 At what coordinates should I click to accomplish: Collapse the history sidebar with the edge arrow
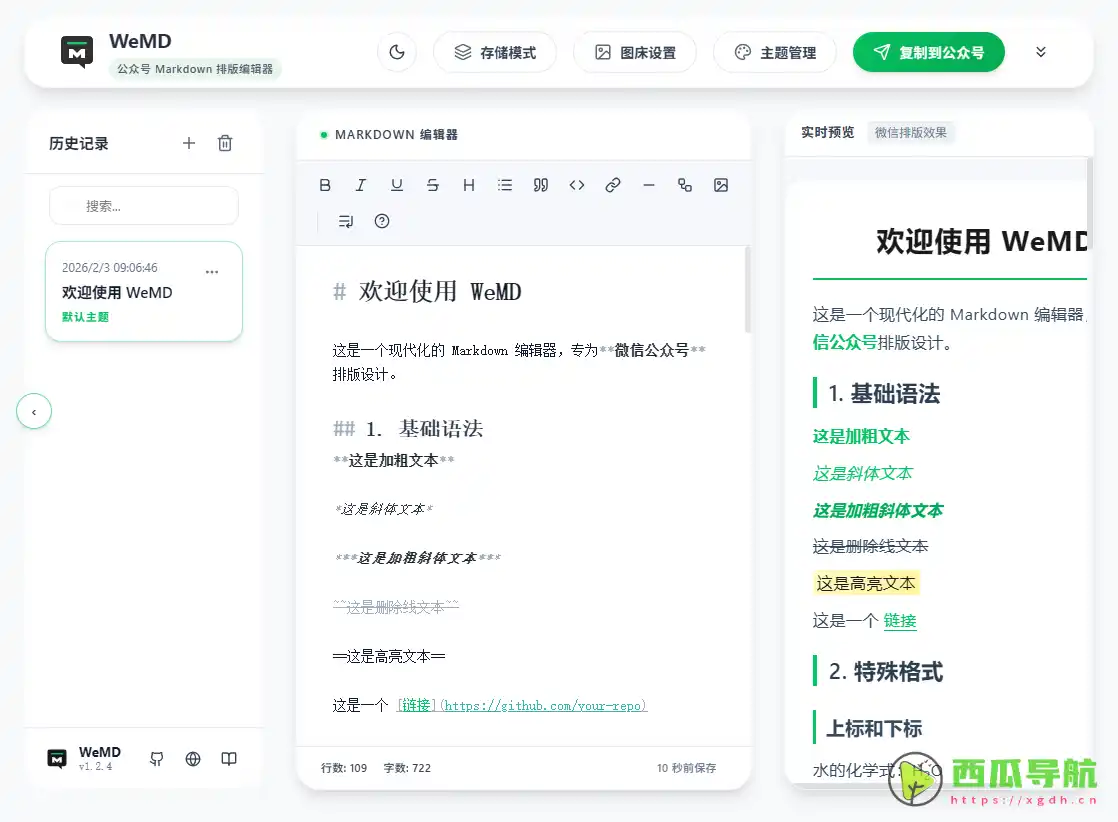click(34, 411)
